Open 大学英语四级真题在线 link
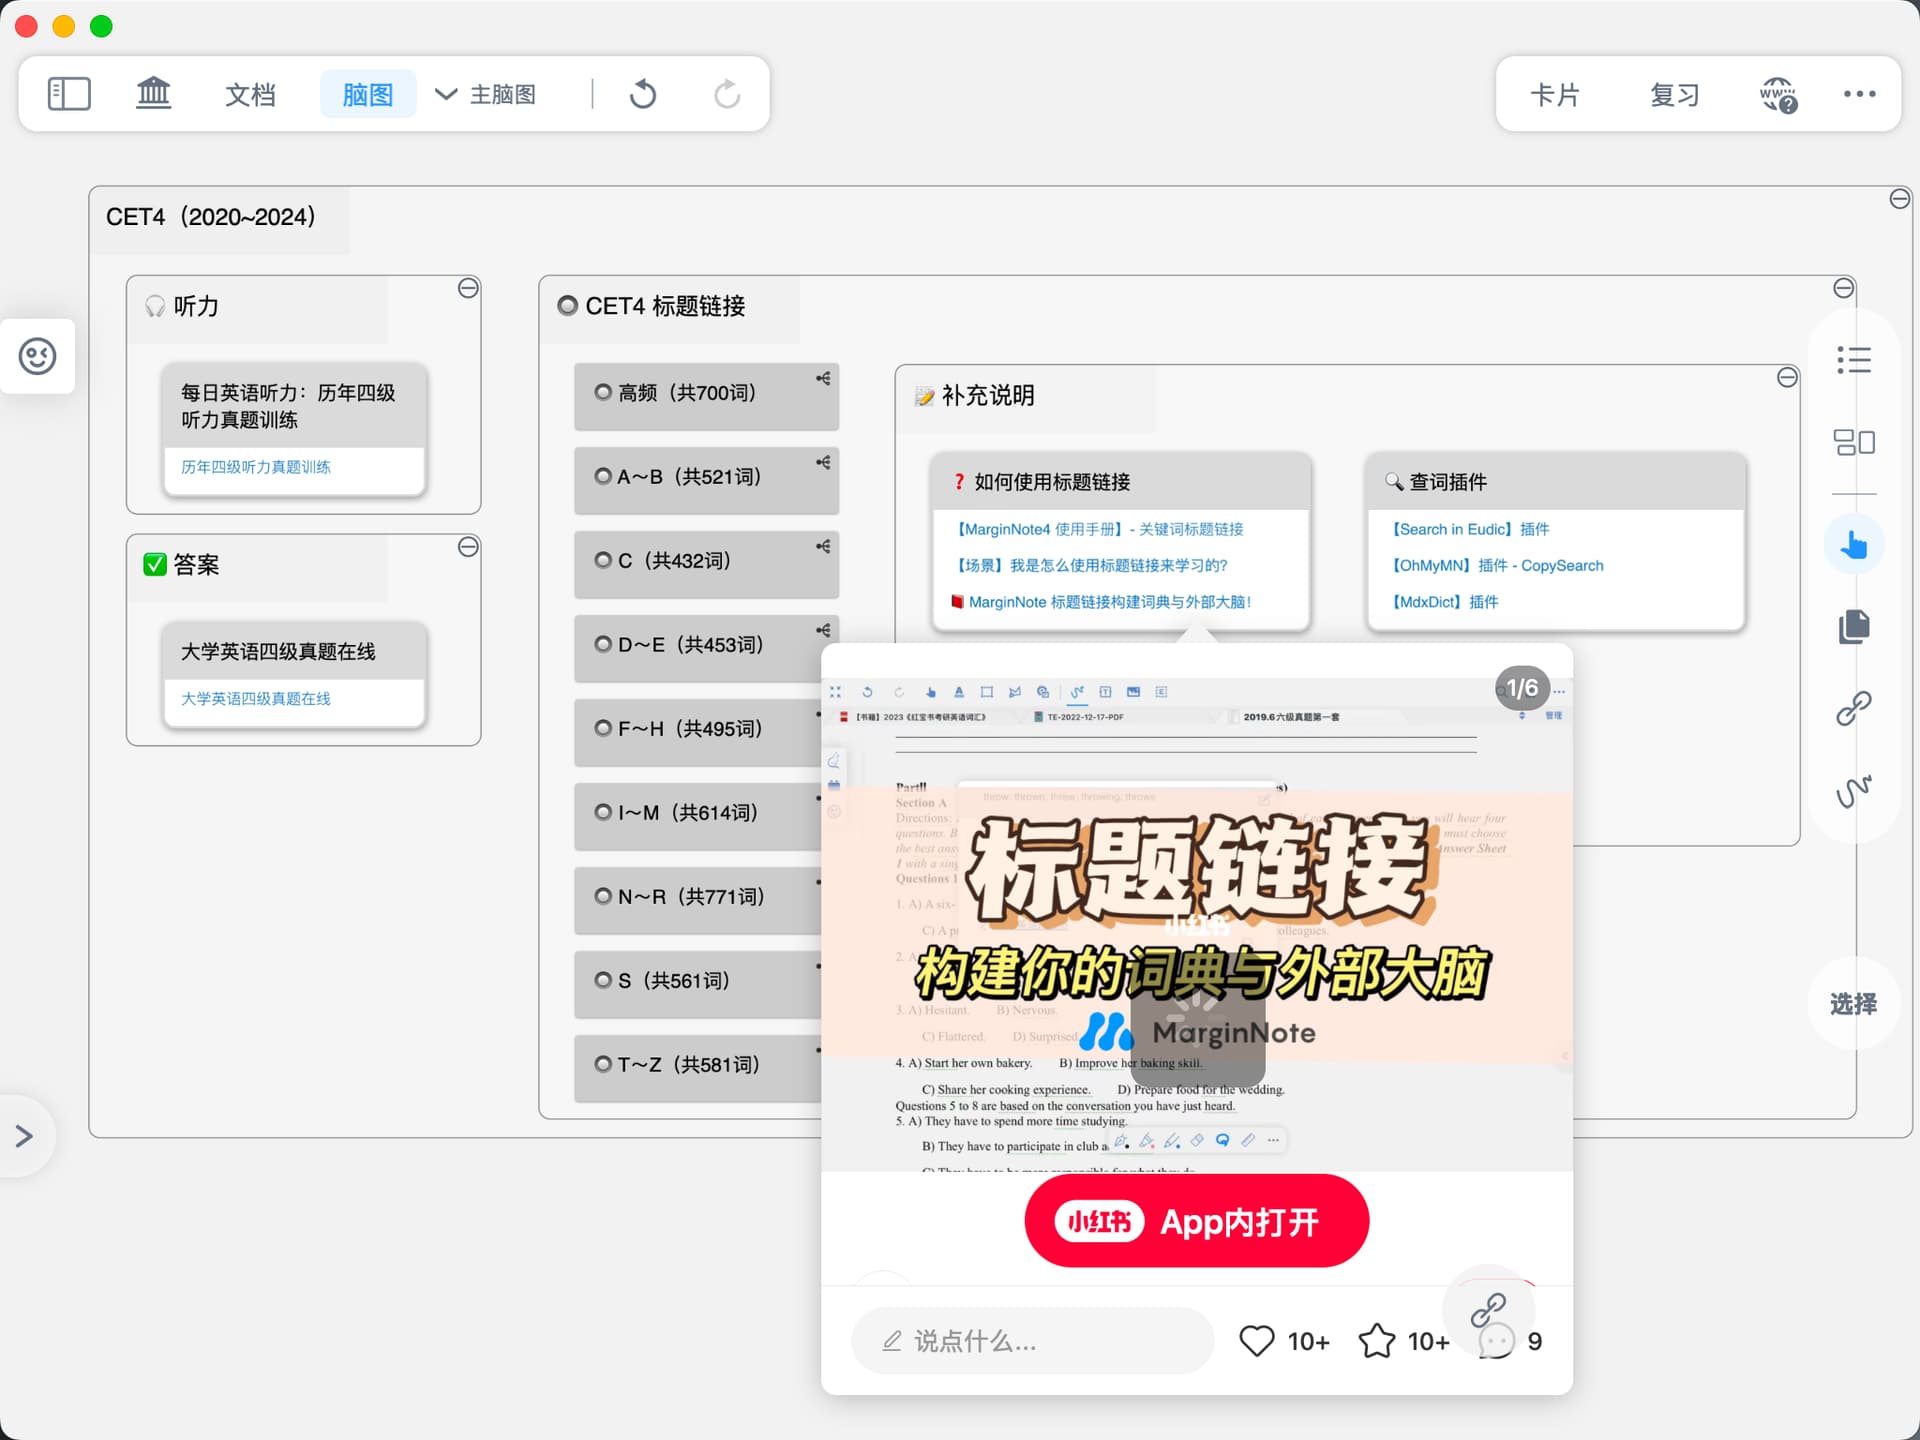The height and width of the screenshot is (1440, 1920). tap(256, 699)
